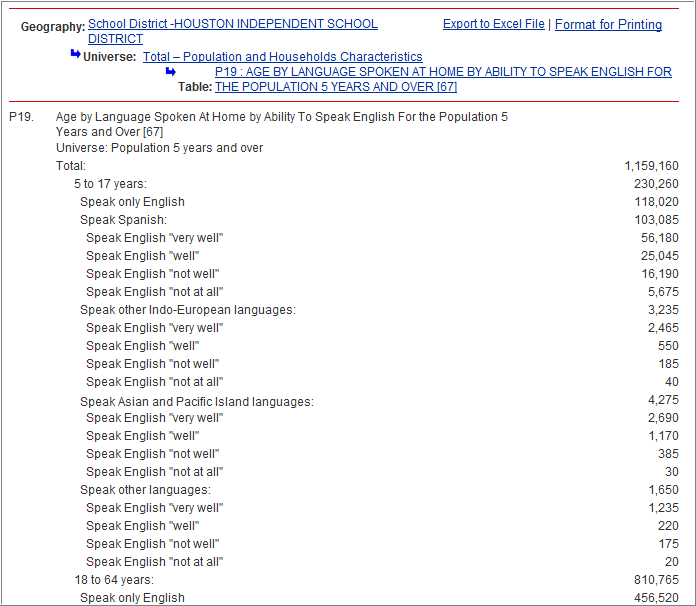Screen dimensions: 696x606
Task: Open the Total – Population and Households Characteristics link
Action: tap(282, 57)
